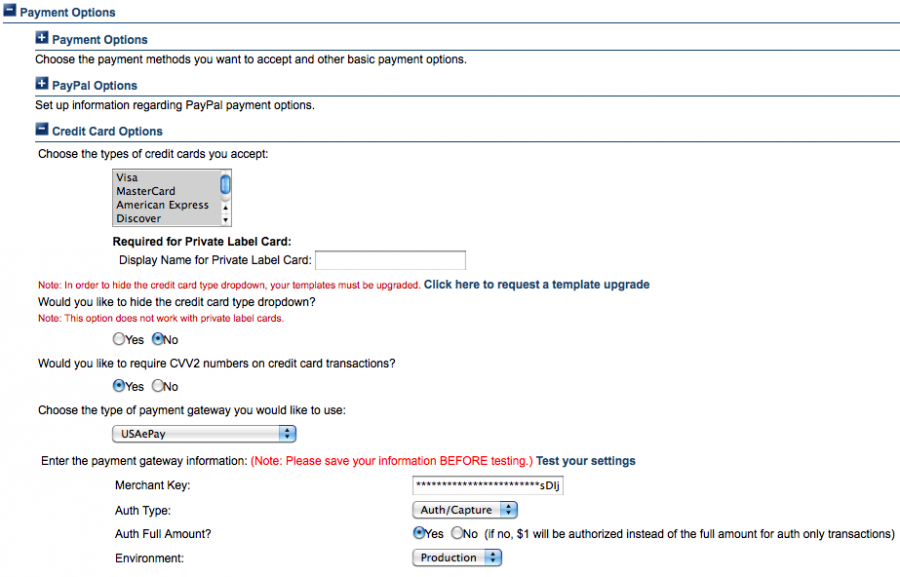Select No for hiding card type dropdown
This screenshot has width=900, height=577.
[x=157, y=339]
